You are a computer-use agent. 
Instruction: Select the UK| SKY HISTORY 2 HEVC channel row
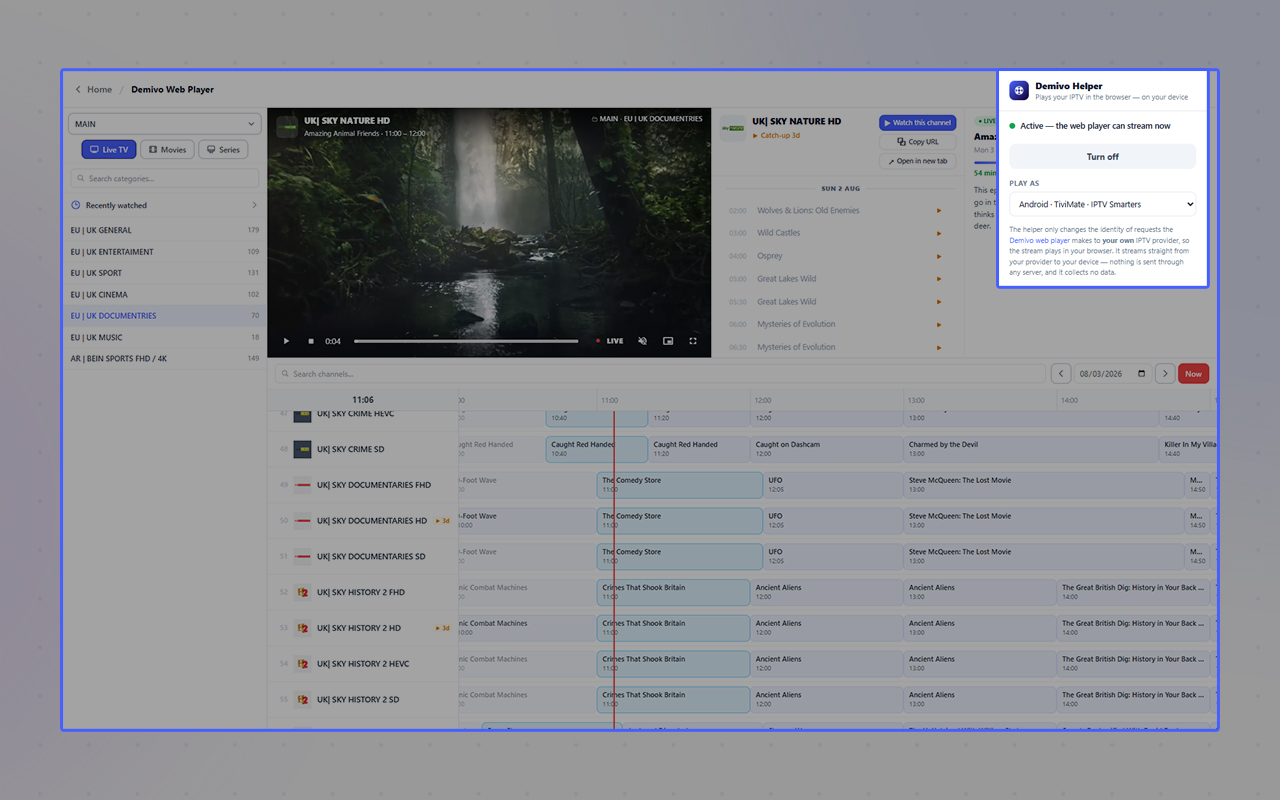click(363, 664)
